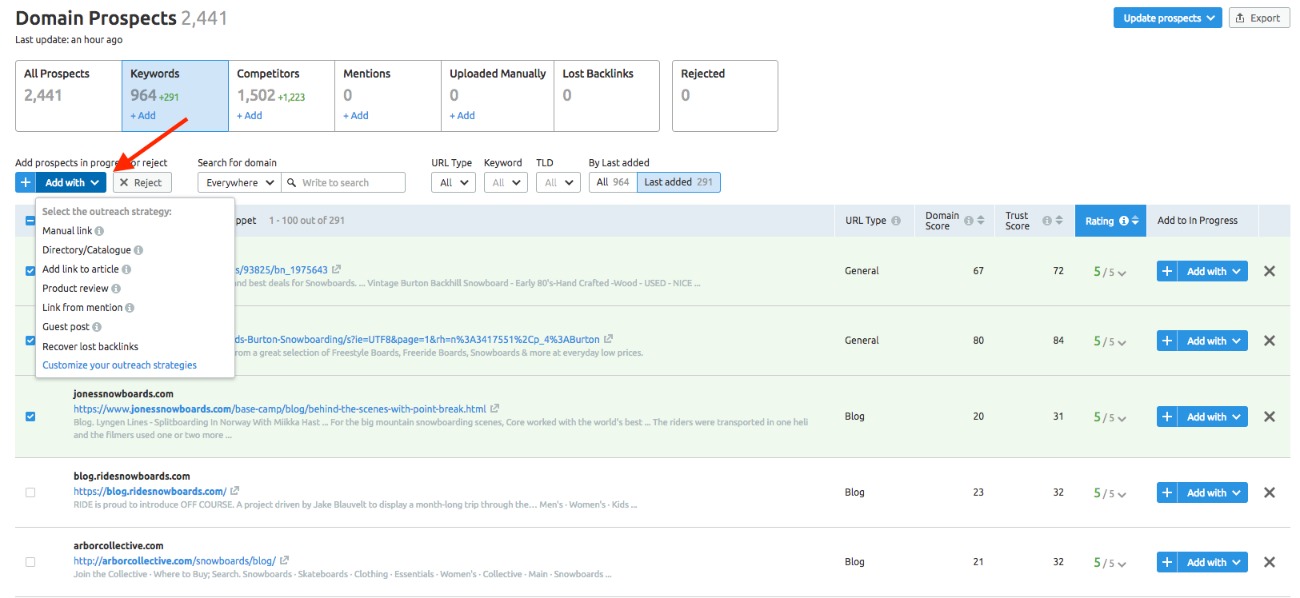This screenshot has height=598, width=1300.
Task: Click the Export button
Action: coord(1257,18)
